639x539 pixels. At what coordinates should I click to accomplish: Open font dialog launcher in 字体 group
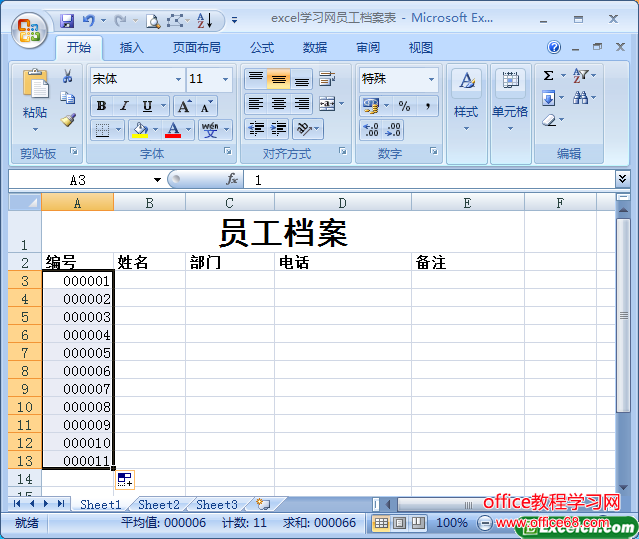[x=228, y=152]
